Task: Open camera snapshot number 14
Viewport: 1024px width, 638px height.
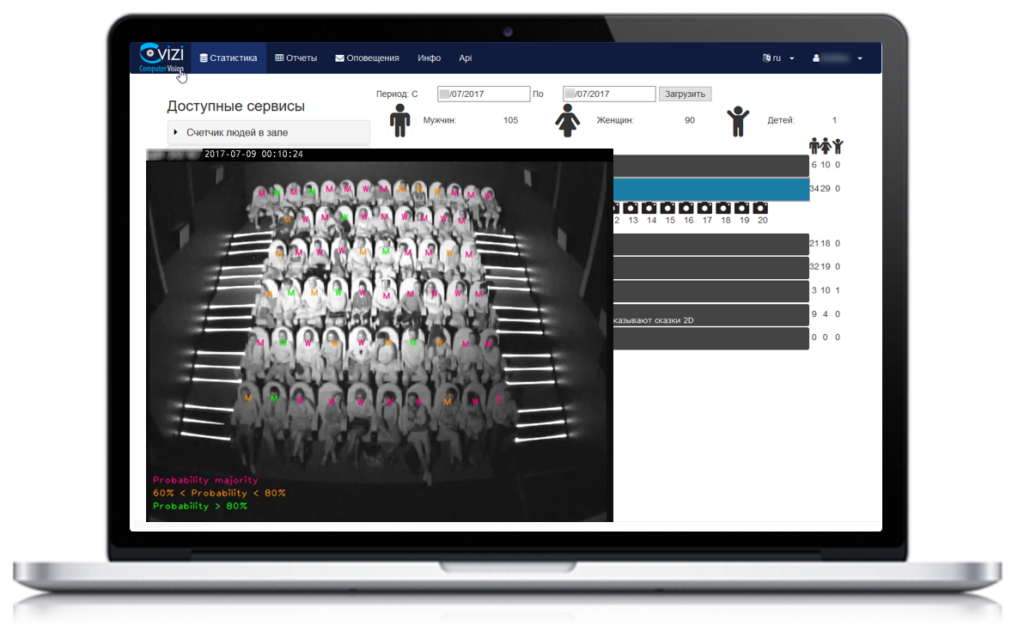Action: pyautogui.click(x=651, y=208)
